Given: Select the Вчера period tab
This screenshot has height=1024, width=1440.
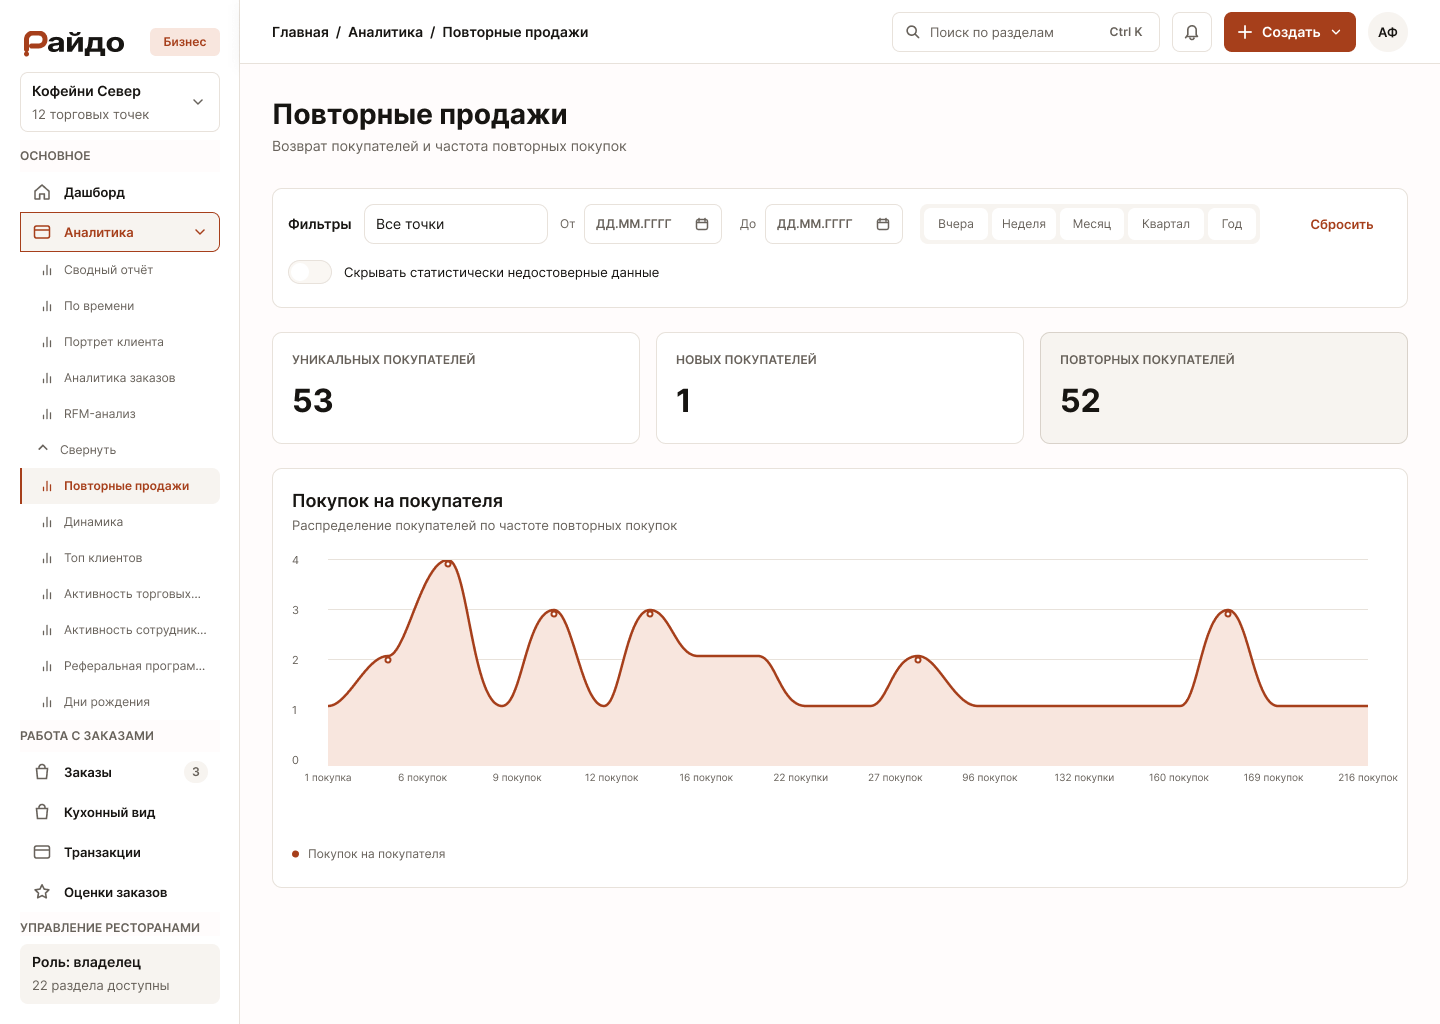Looking at the screenshot, I should click(x=956, y=224).
